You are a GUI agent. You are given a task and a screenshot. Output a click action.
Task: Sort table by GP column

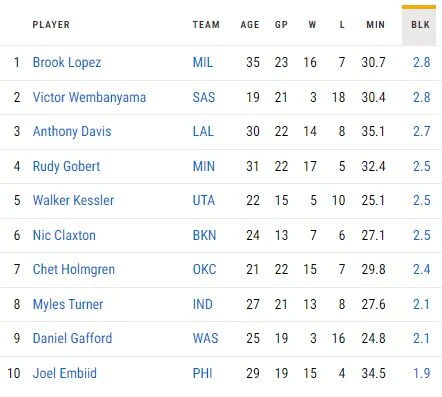point(281,25)
